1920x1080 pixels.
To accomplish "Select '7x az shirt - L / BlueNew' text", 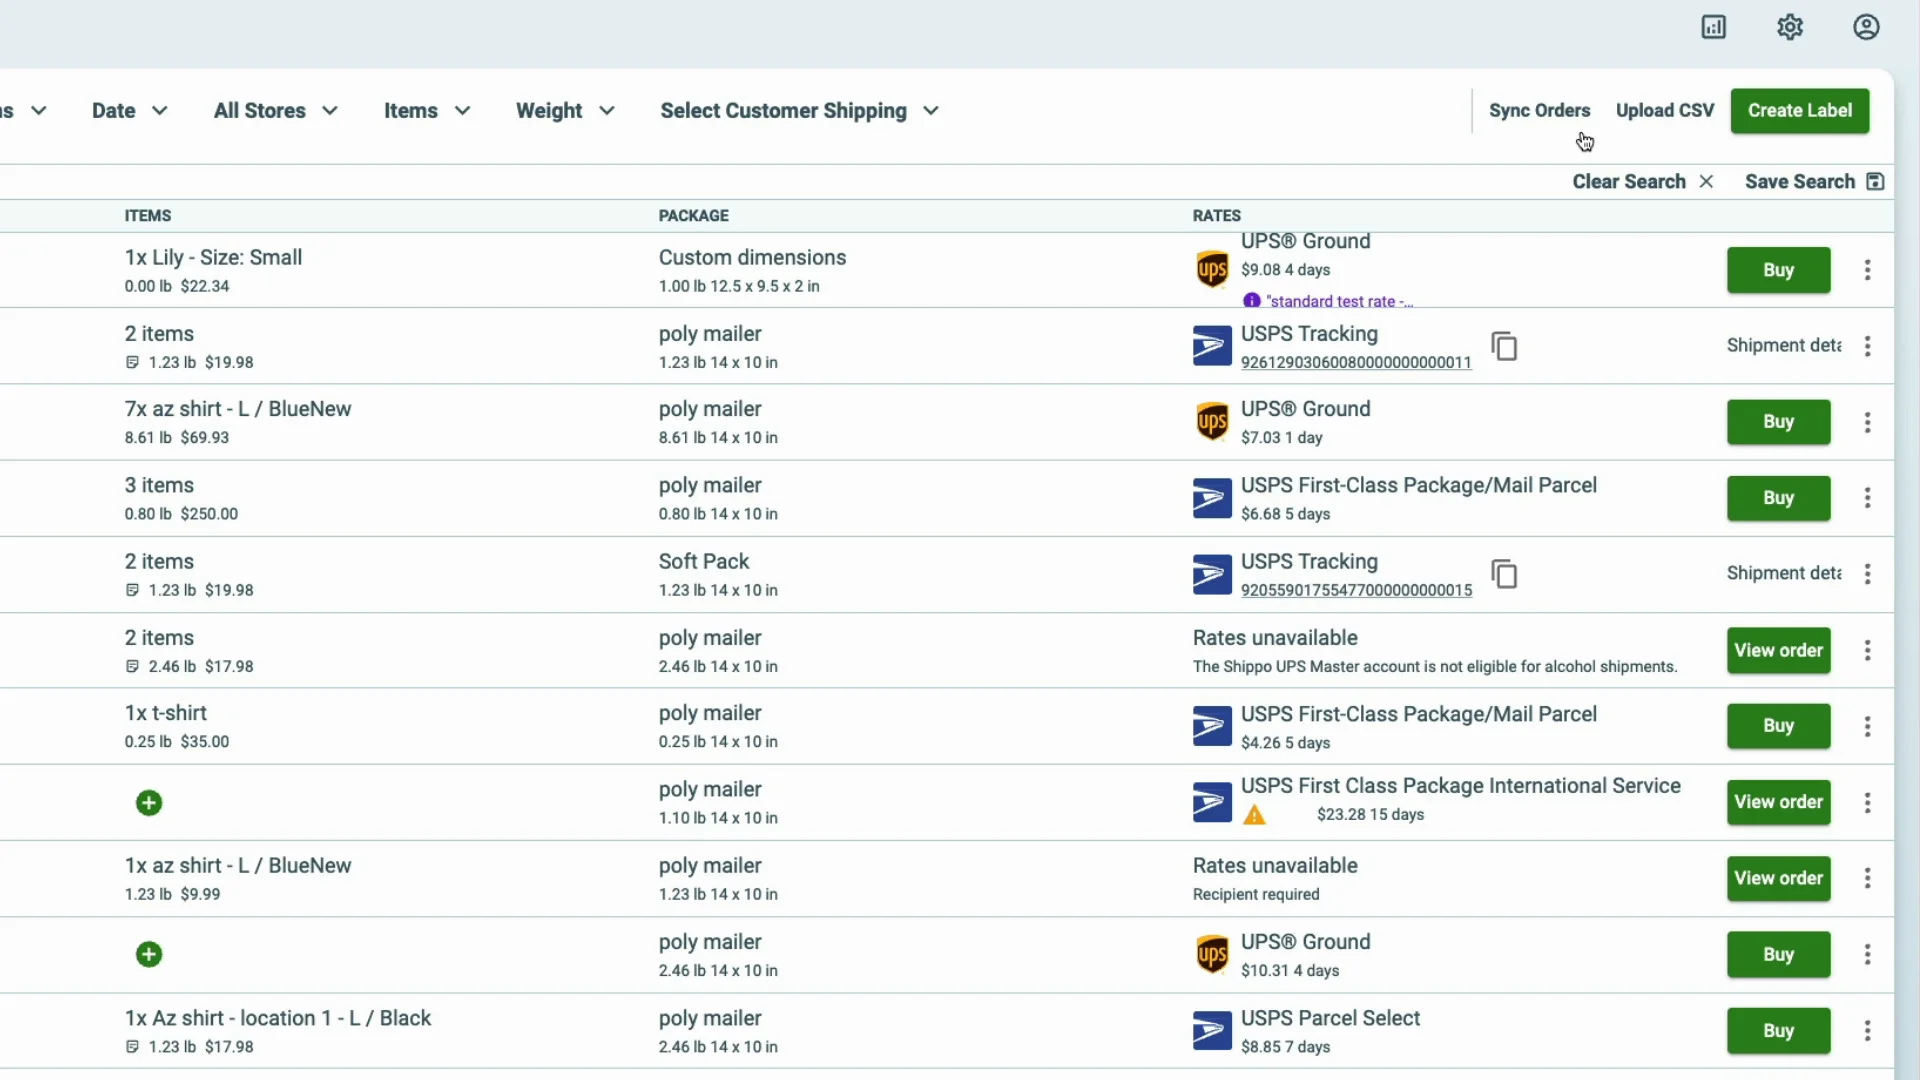I will (x=238, y=410).
